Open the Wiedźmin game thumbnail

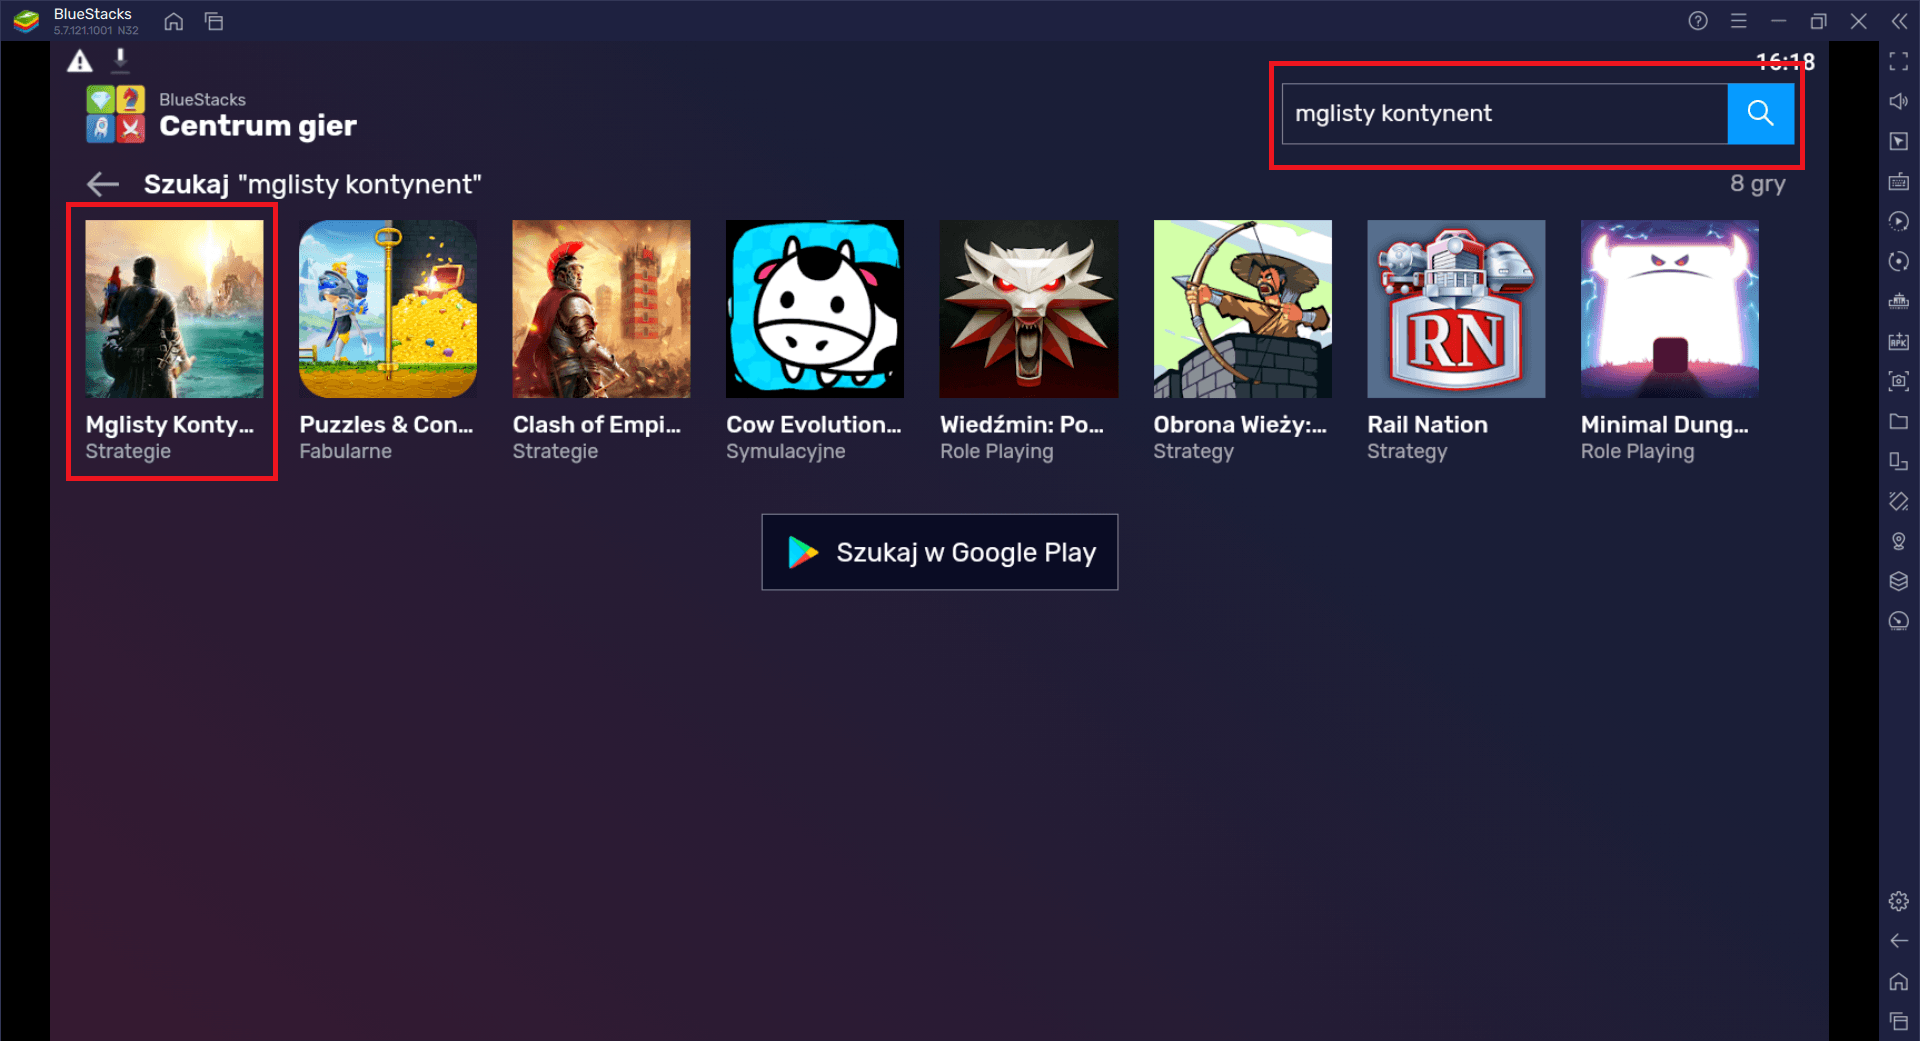coord(1029,309)
